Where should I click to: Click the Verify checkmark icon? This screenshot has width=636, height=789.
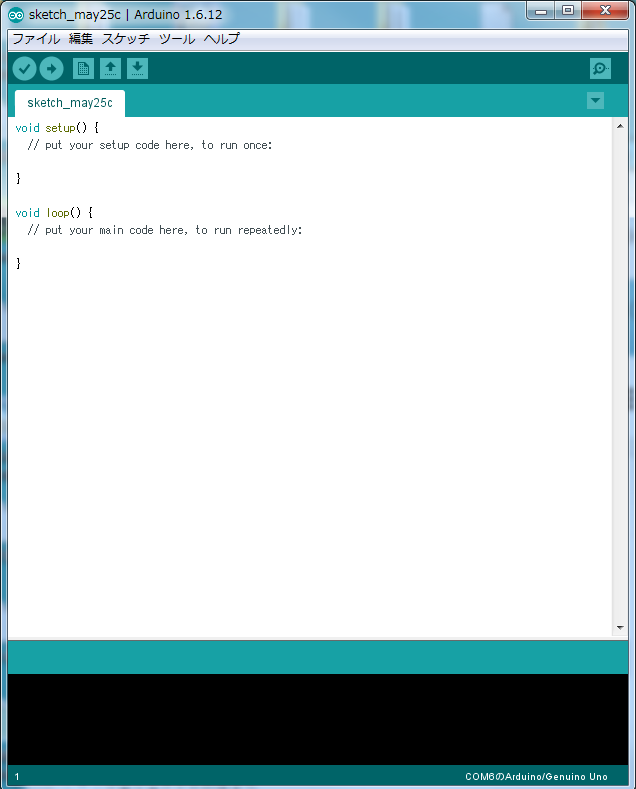[x=25, y=69]
